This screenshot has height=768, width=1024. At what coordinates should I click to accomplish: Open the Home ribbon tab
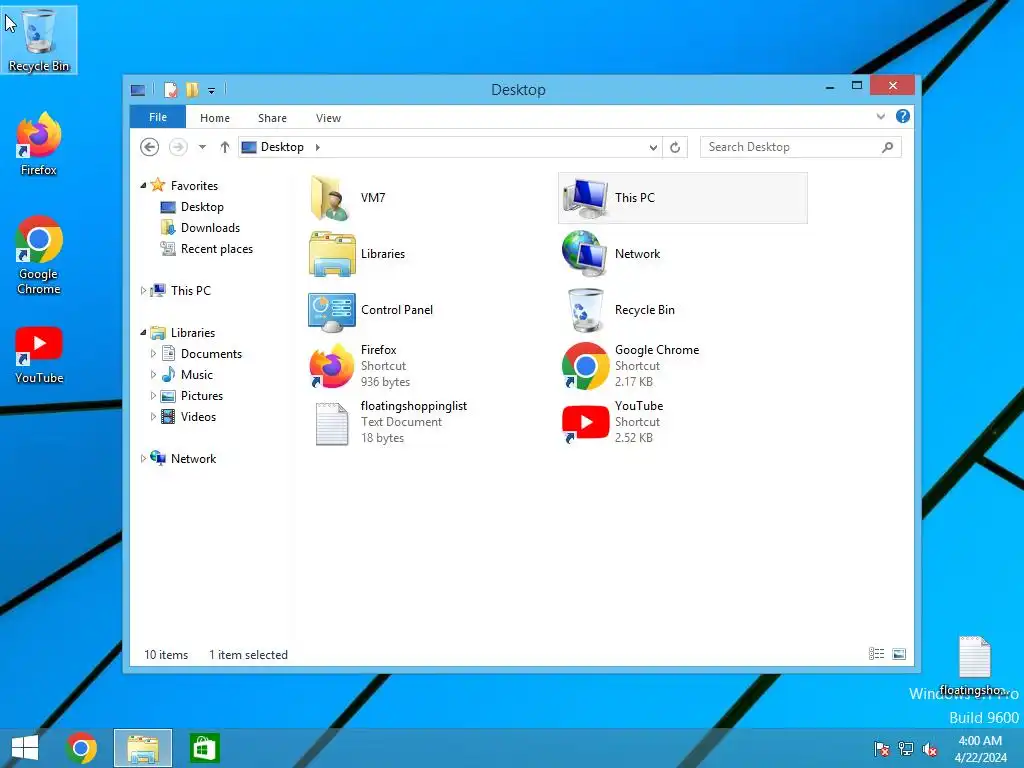point(215,118)
